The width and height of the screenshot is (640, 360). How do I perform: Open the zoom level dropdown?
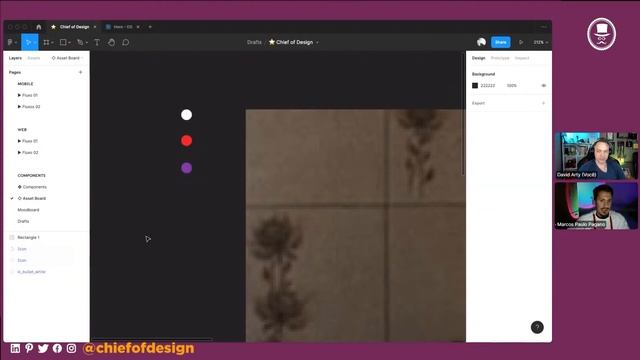(x=540, y=42)
